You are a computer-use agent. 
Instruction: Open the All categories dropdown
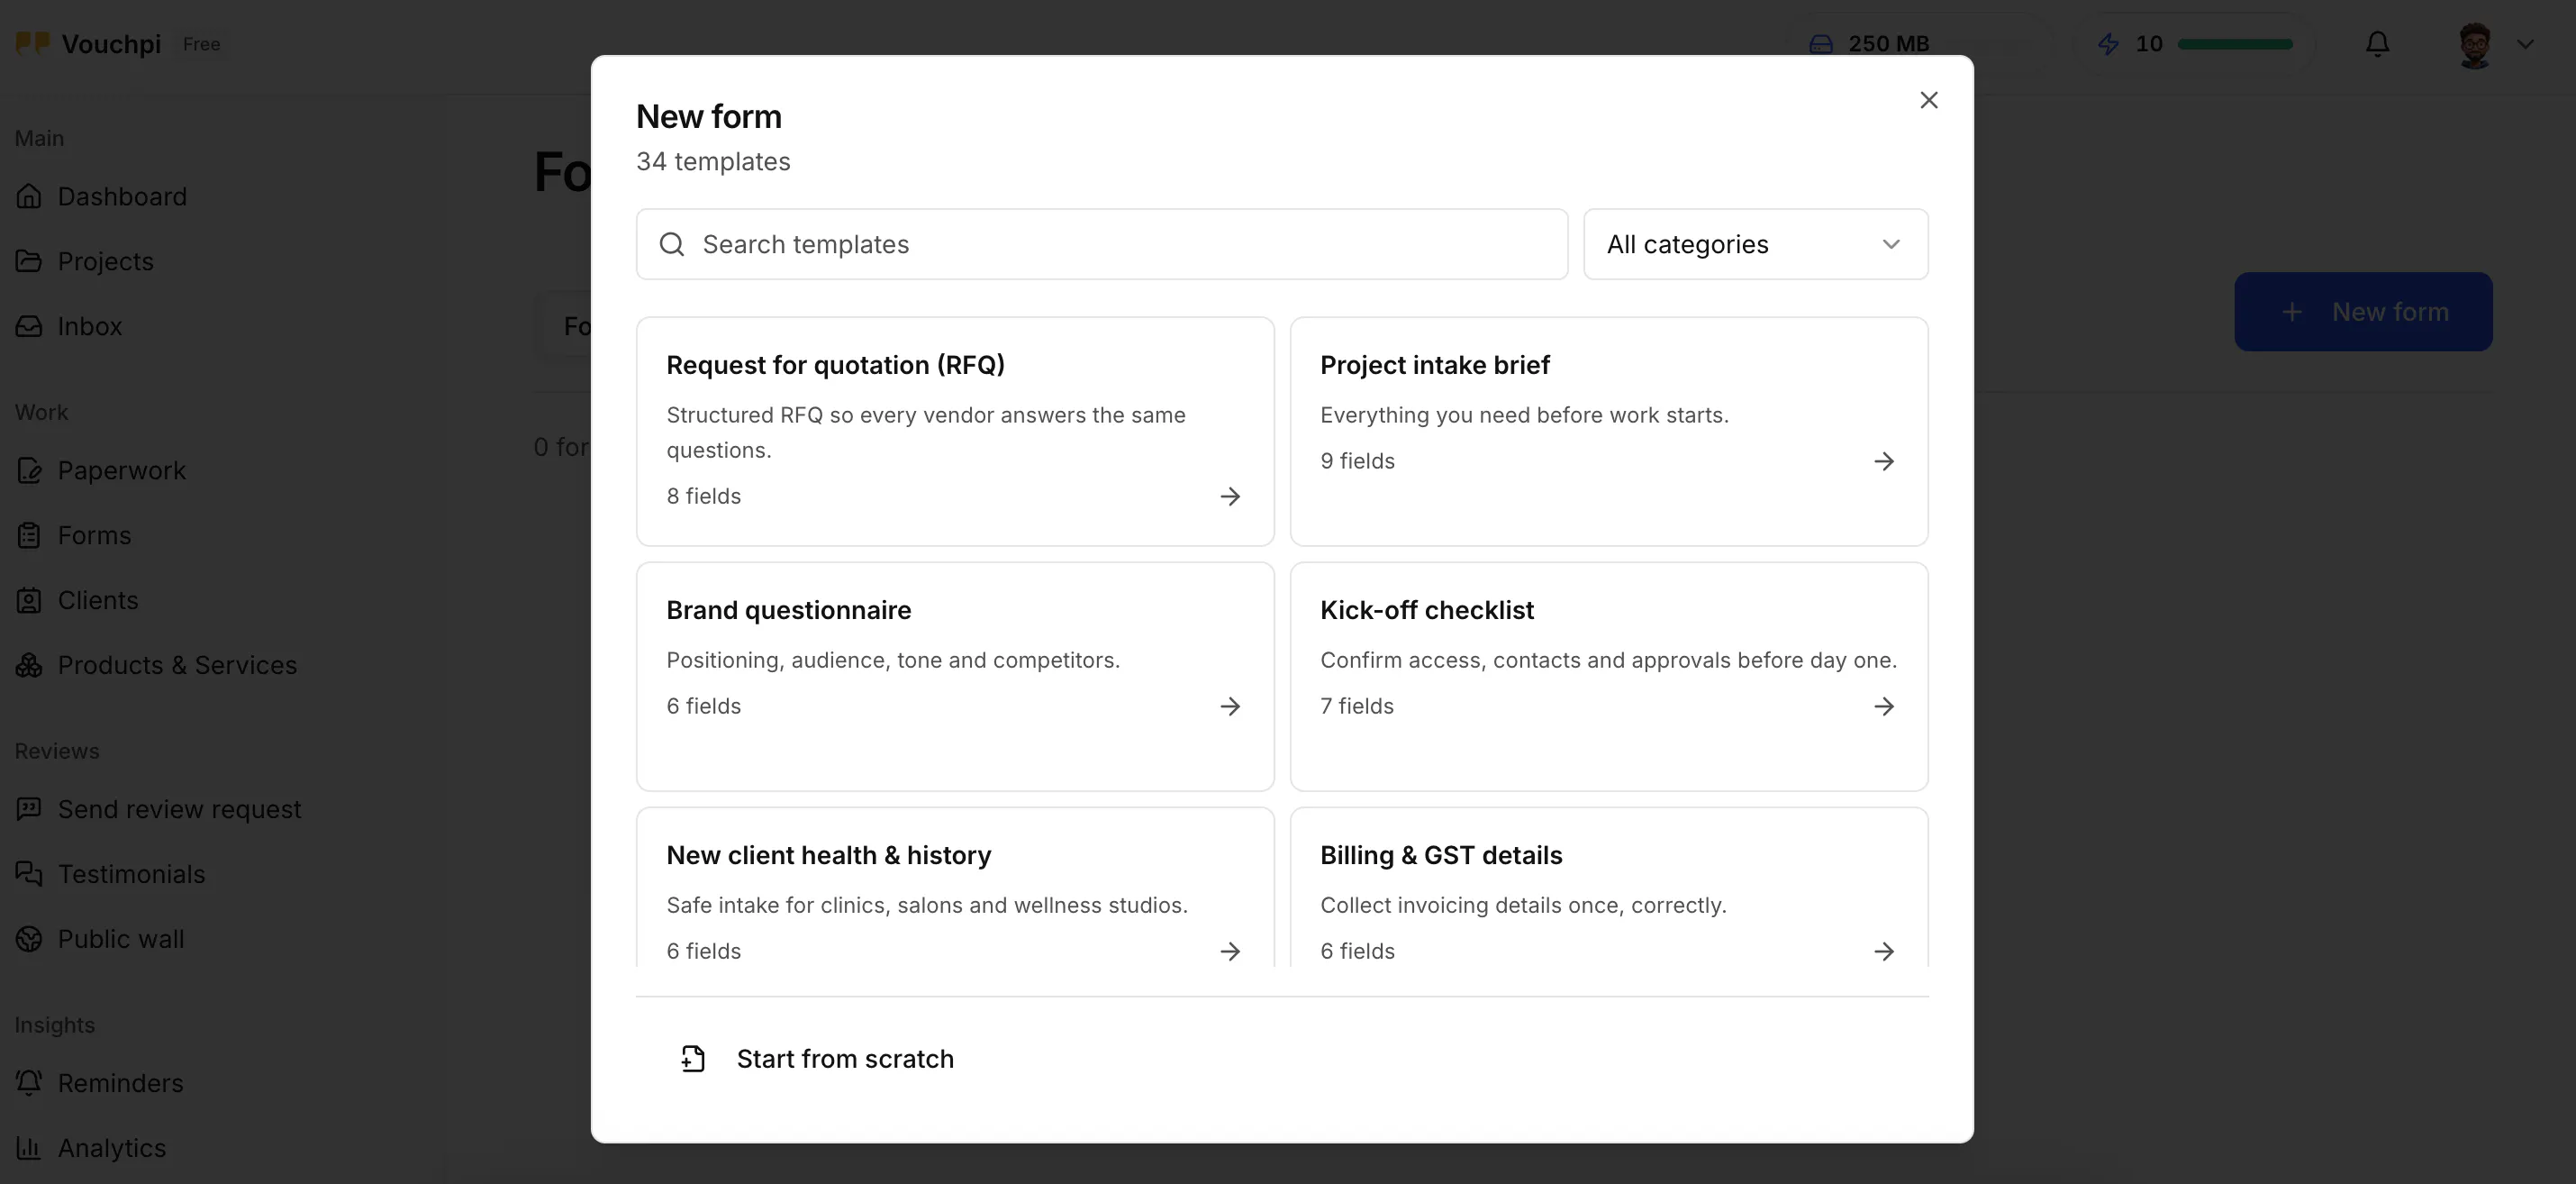(1755, 244)
